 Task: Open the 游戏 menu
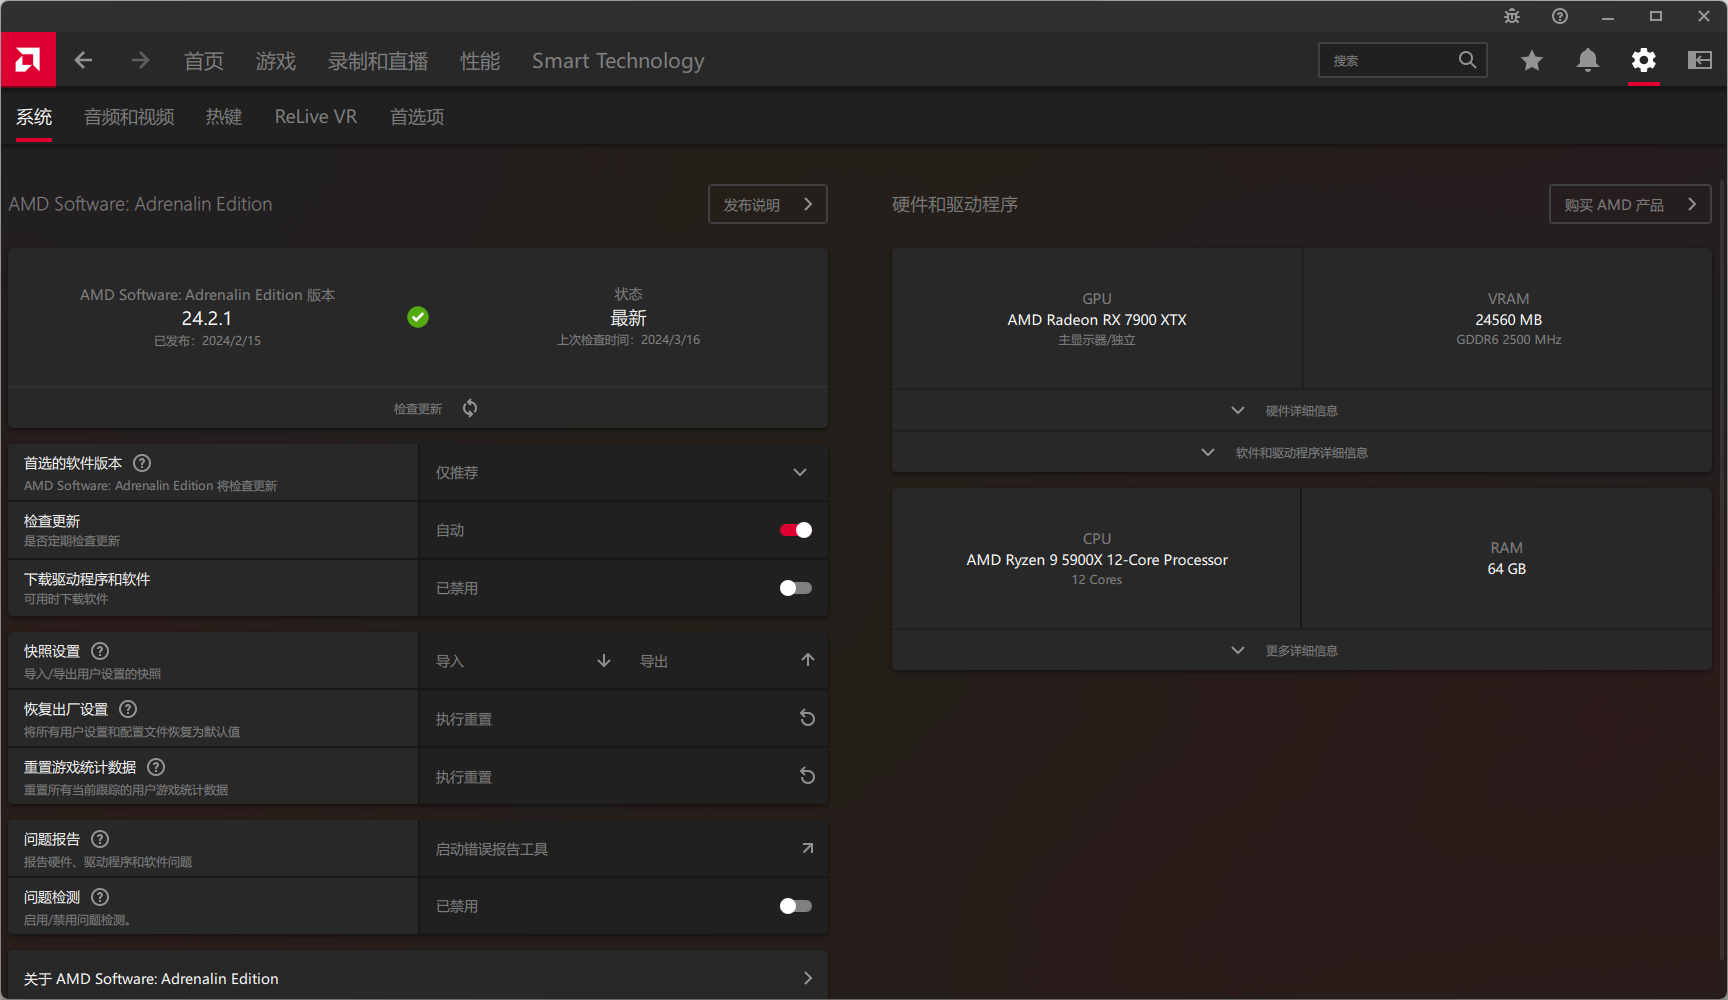pyautogui.click(x=276, y=61)
